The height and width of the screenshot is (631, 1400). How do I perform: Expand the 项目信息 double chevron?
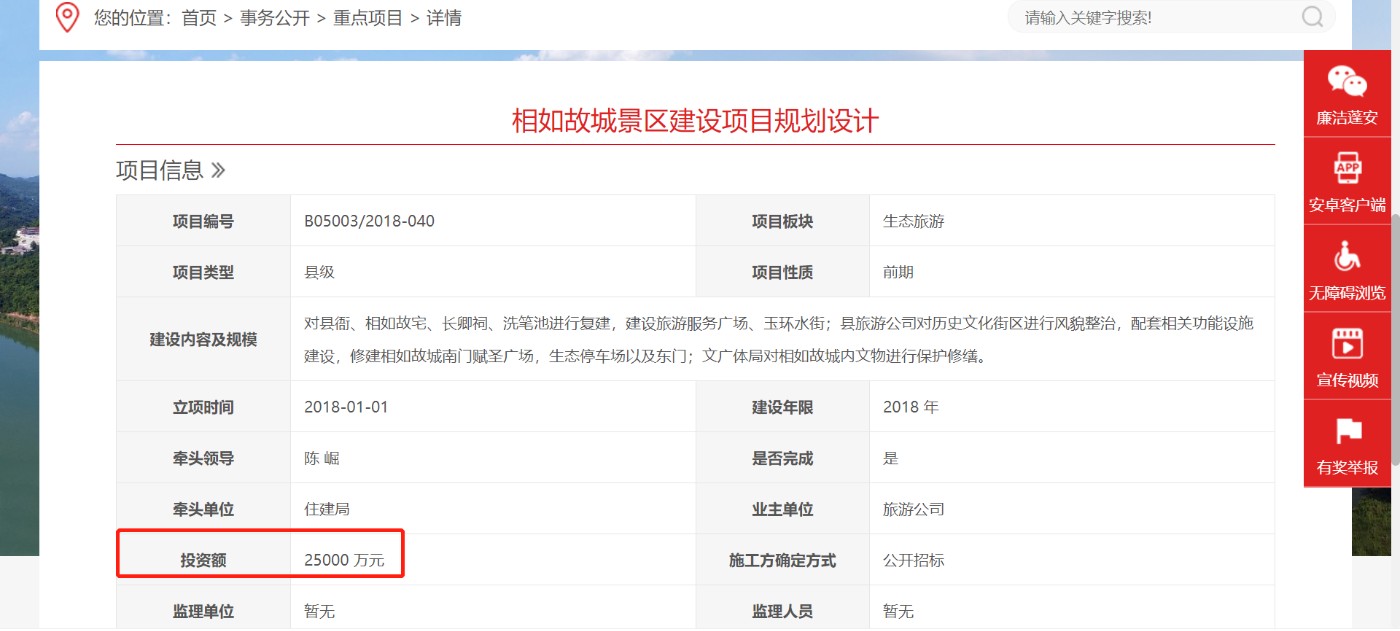point(218,171)
